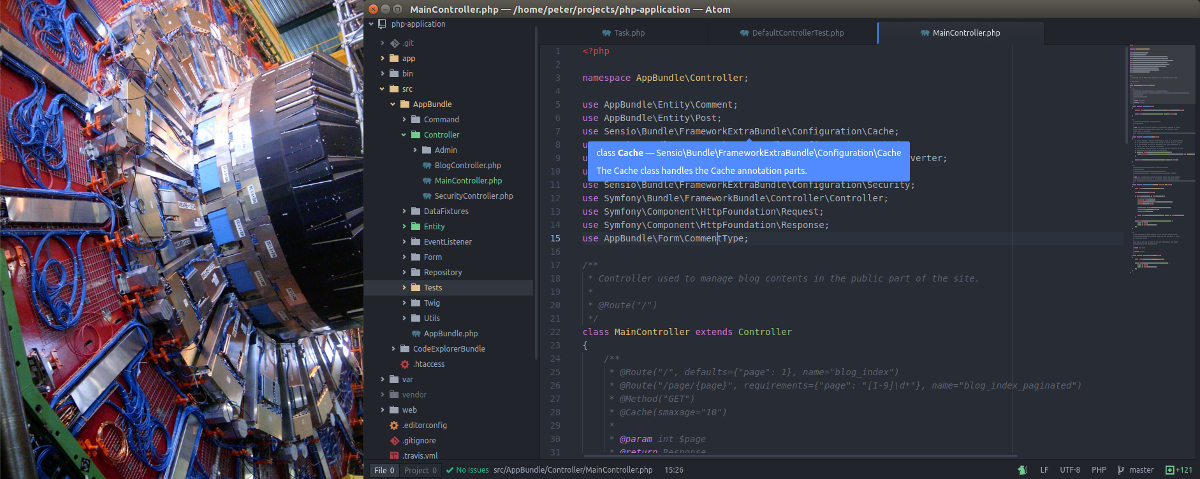Select the File issues scope in status bar
The width and height of the screenshot is (1200, 479).
385,469
